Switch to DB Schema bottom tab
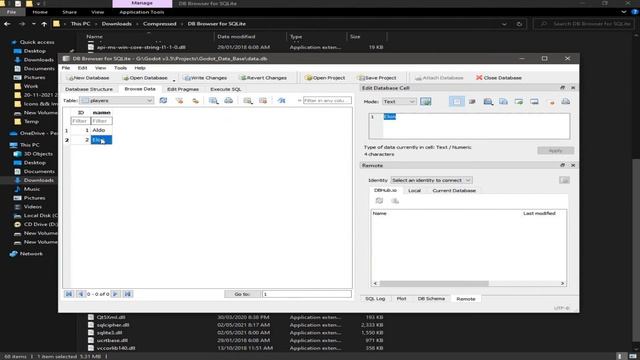 431,299
